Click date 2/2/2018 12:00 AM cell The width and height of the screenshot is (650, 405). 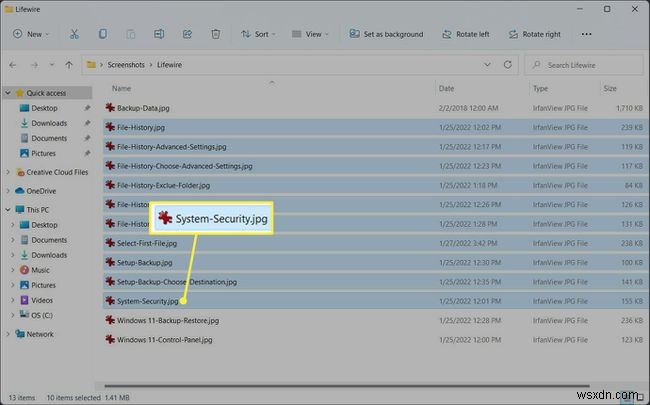(x=468, y=108)
